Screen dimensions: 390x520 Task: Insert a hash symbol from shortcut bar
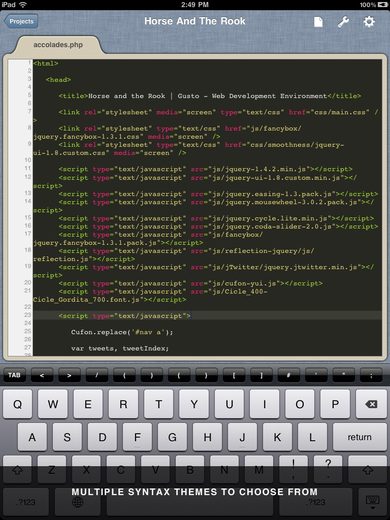288,375
